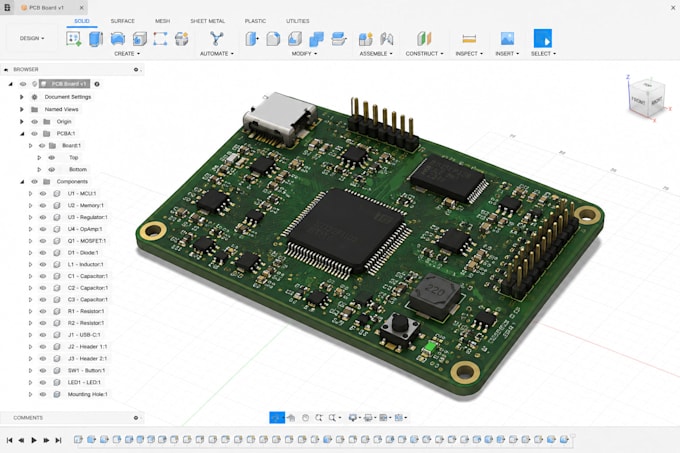Viewport: 680px width, 453px height.
Task: Toggle visibility of L1 - Inductor:1
Action: click(x=42, y=264)
